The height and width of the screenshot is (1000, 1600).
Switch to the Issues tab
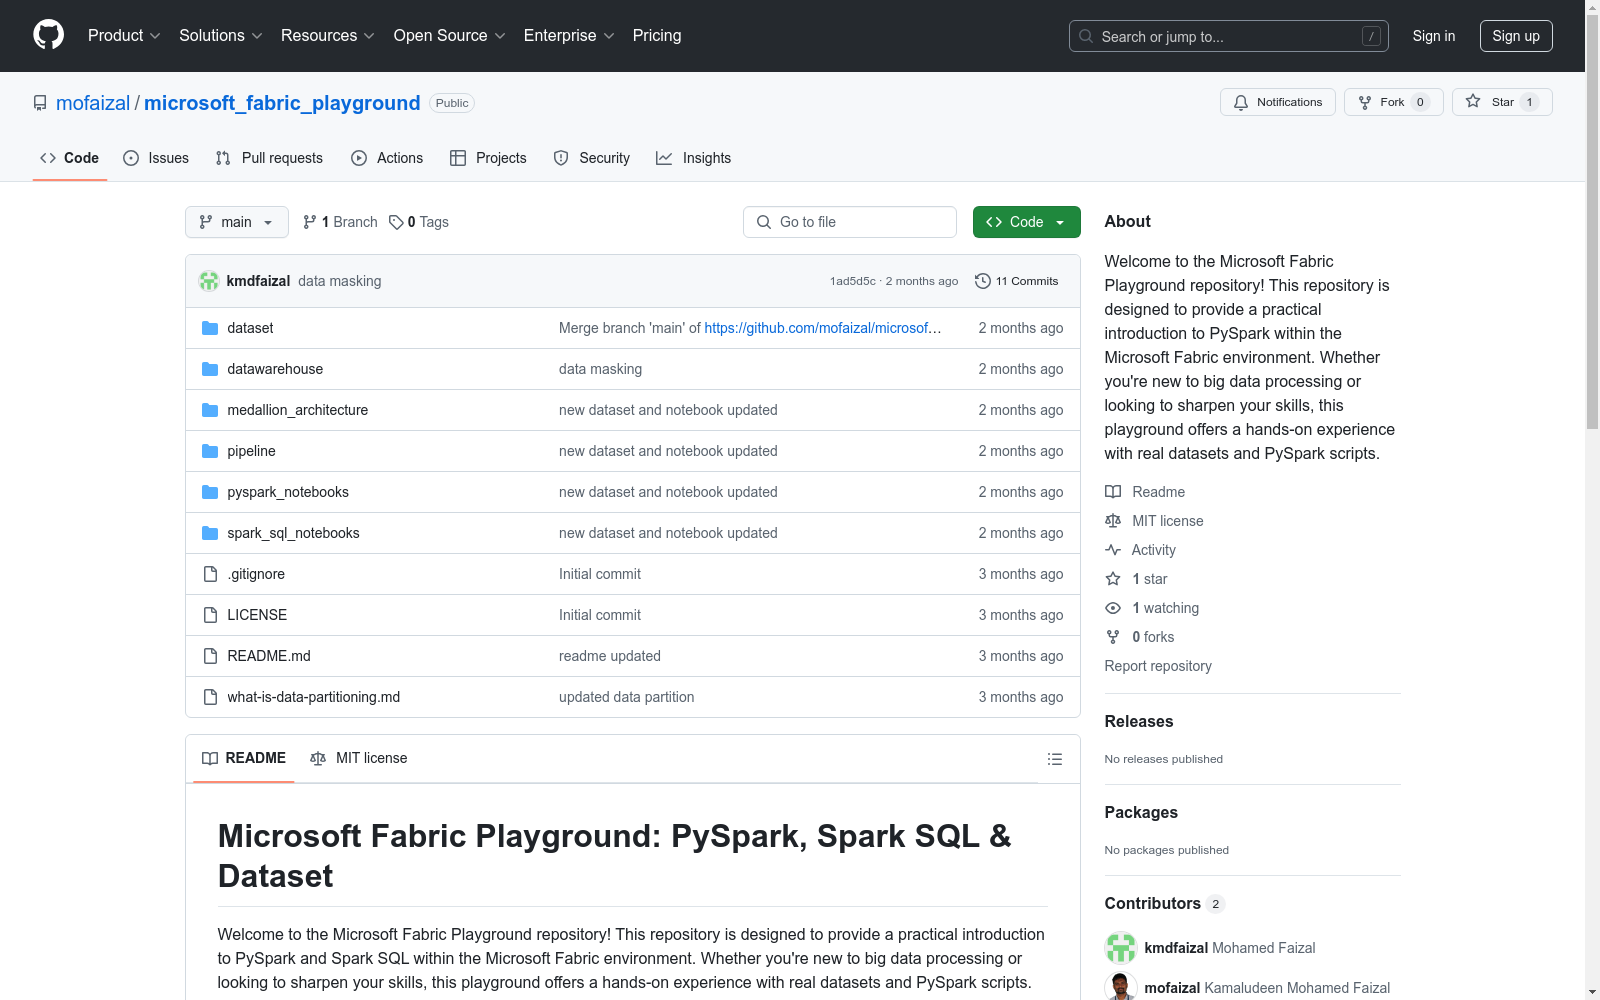156,158
